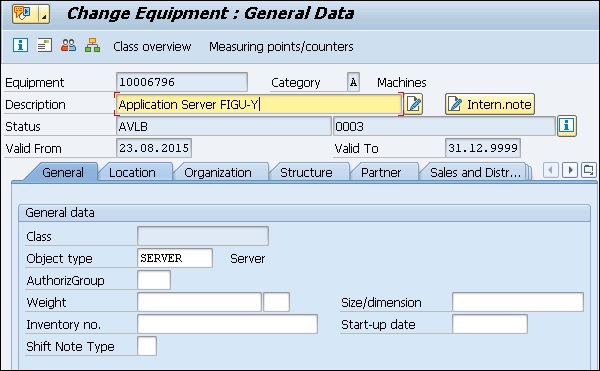Image resolution: width=600 pixels, height=371 pixels.
Task: Open the structure hierarchy icon in toolbar
Action: (x=93, y=45)
